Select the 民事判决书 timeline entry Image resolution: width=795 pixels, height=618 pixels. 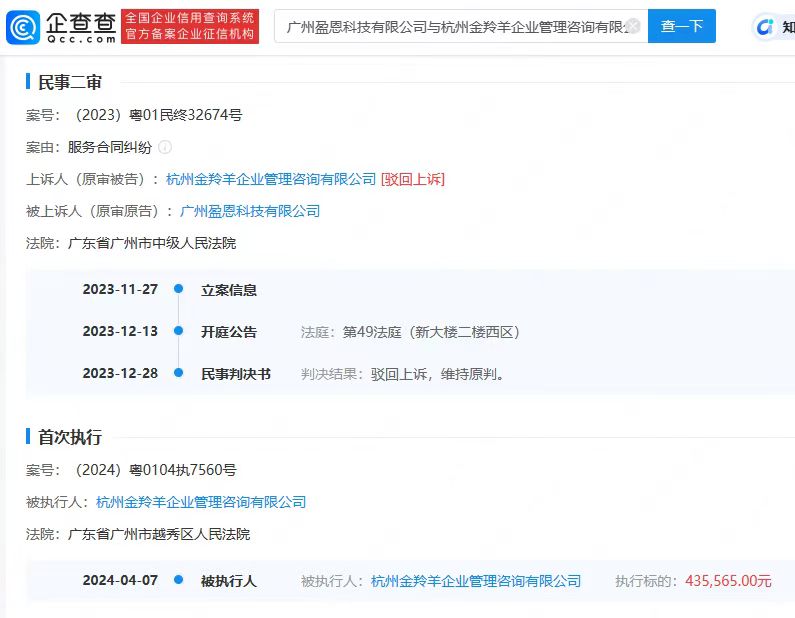[236, 374]
